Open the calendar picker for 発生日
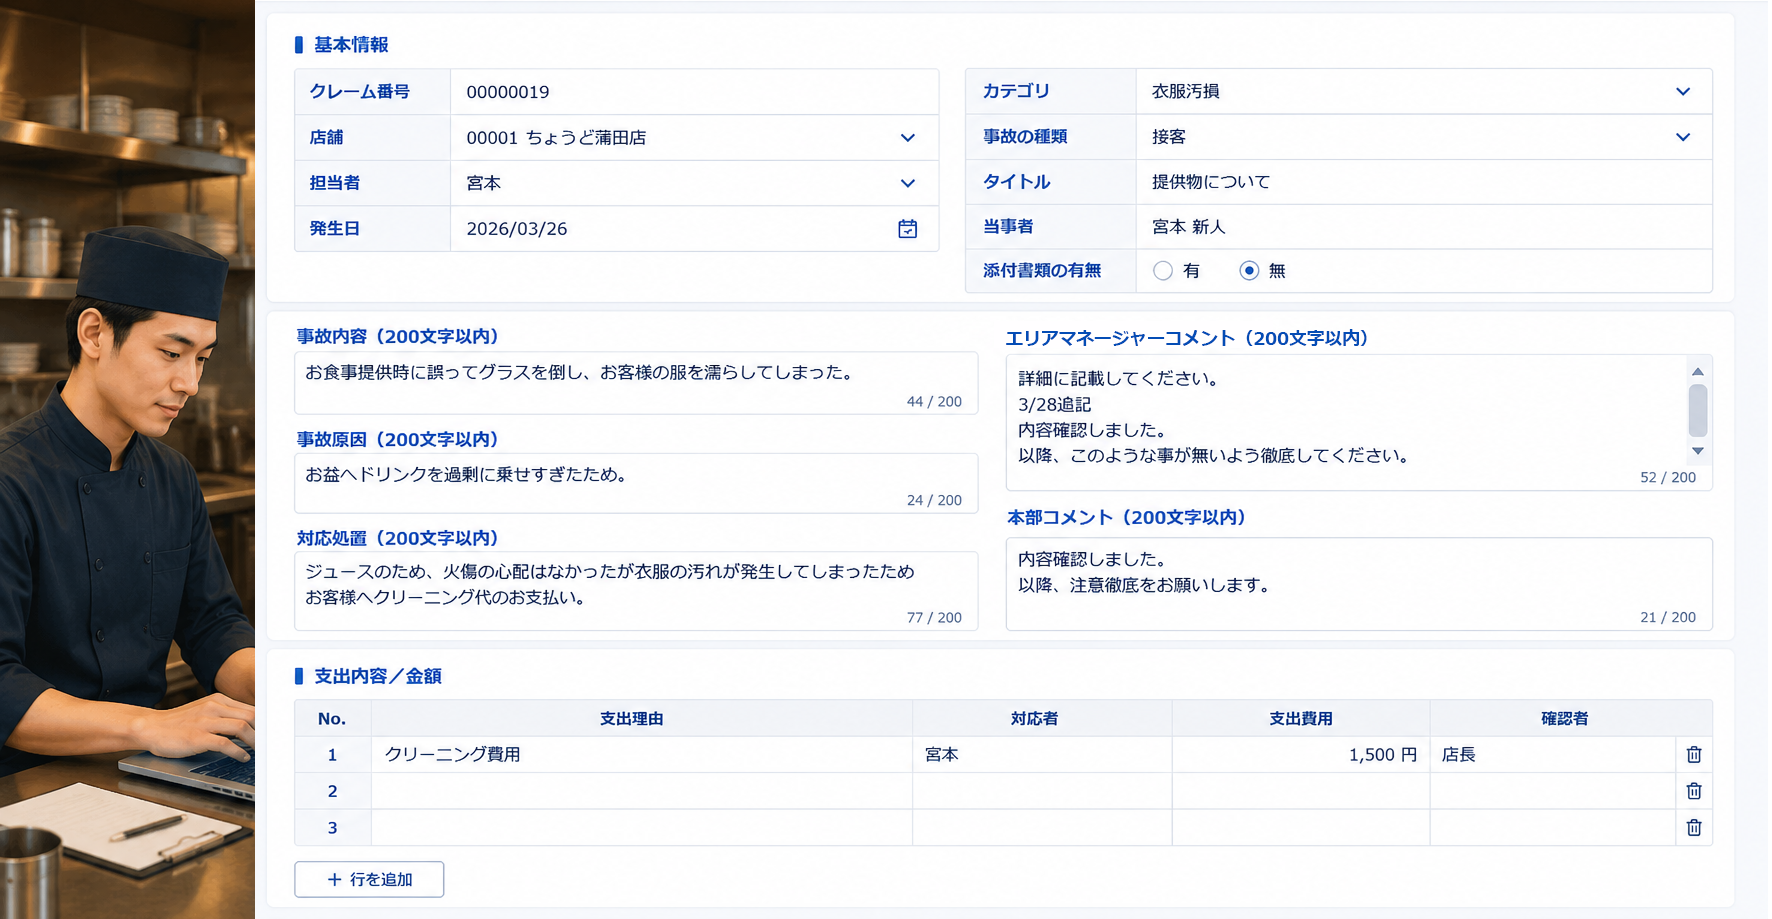The image size is (1772, 919). coord(907,229)
